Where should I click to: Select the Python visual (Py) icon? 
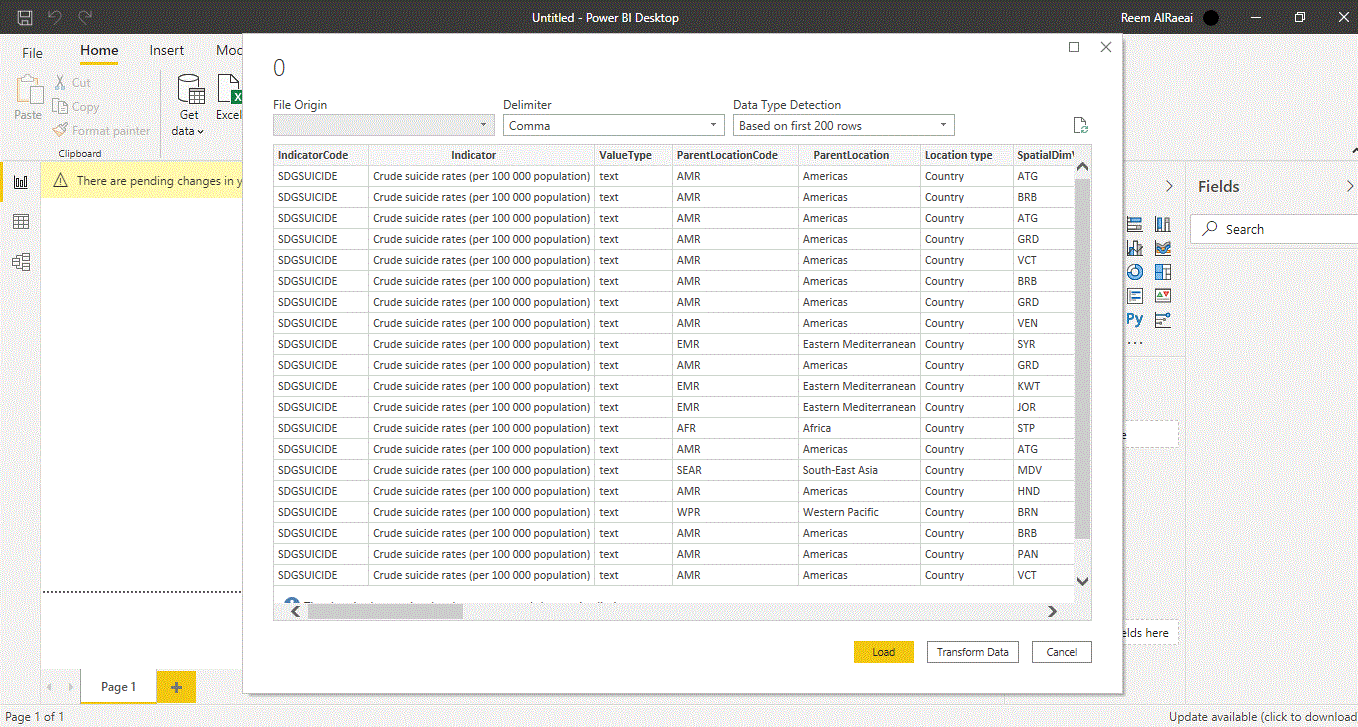pos(1135,320)
